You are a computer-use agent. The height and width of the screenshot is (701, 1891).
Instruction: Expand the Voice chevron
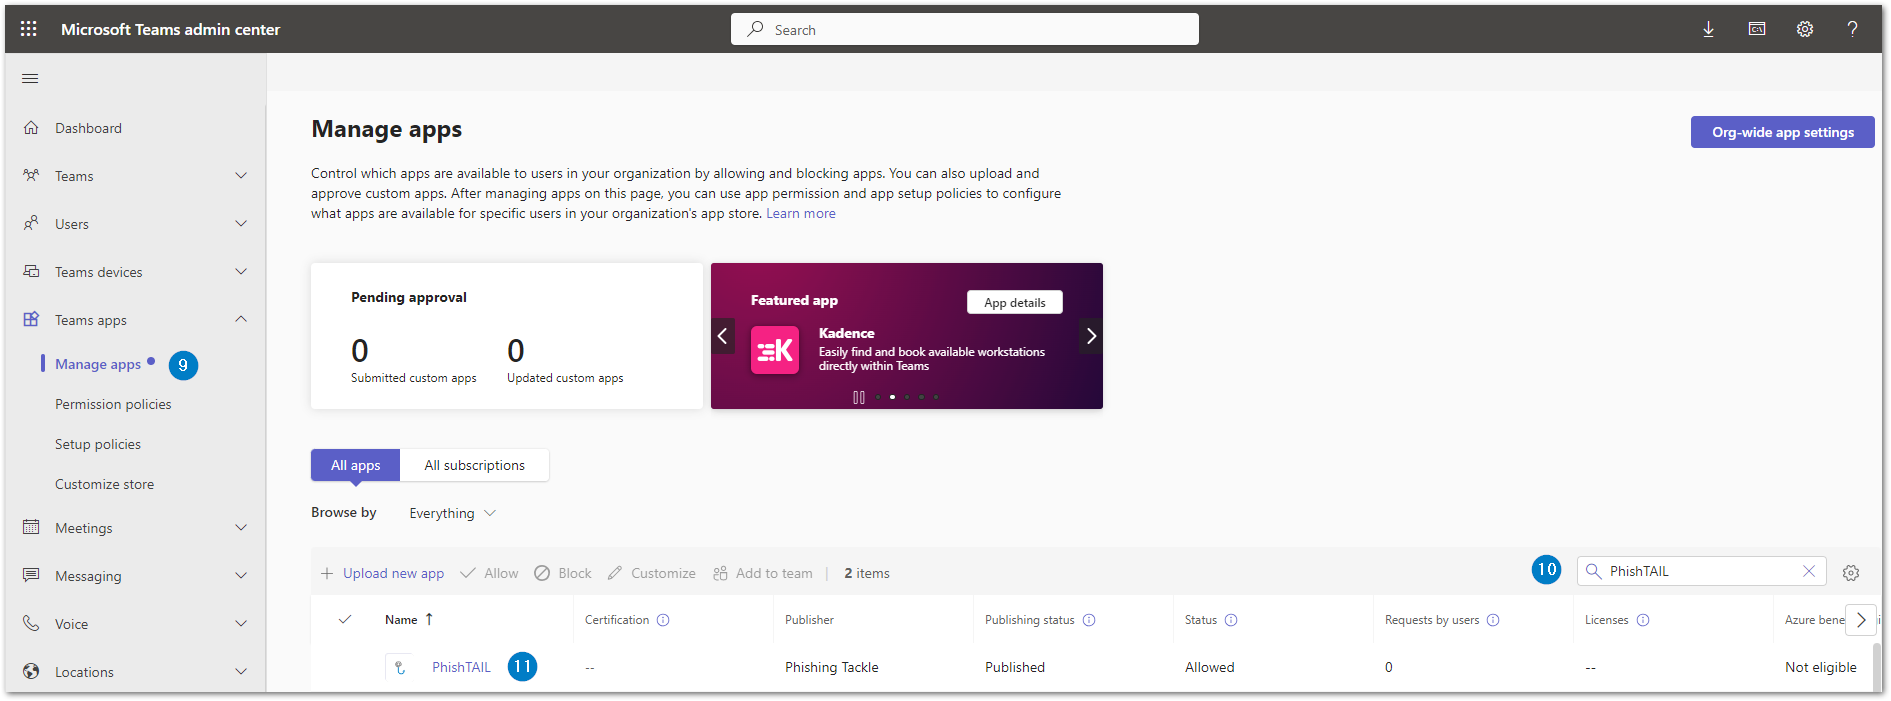pyautogui.click(x=241, y=623)
